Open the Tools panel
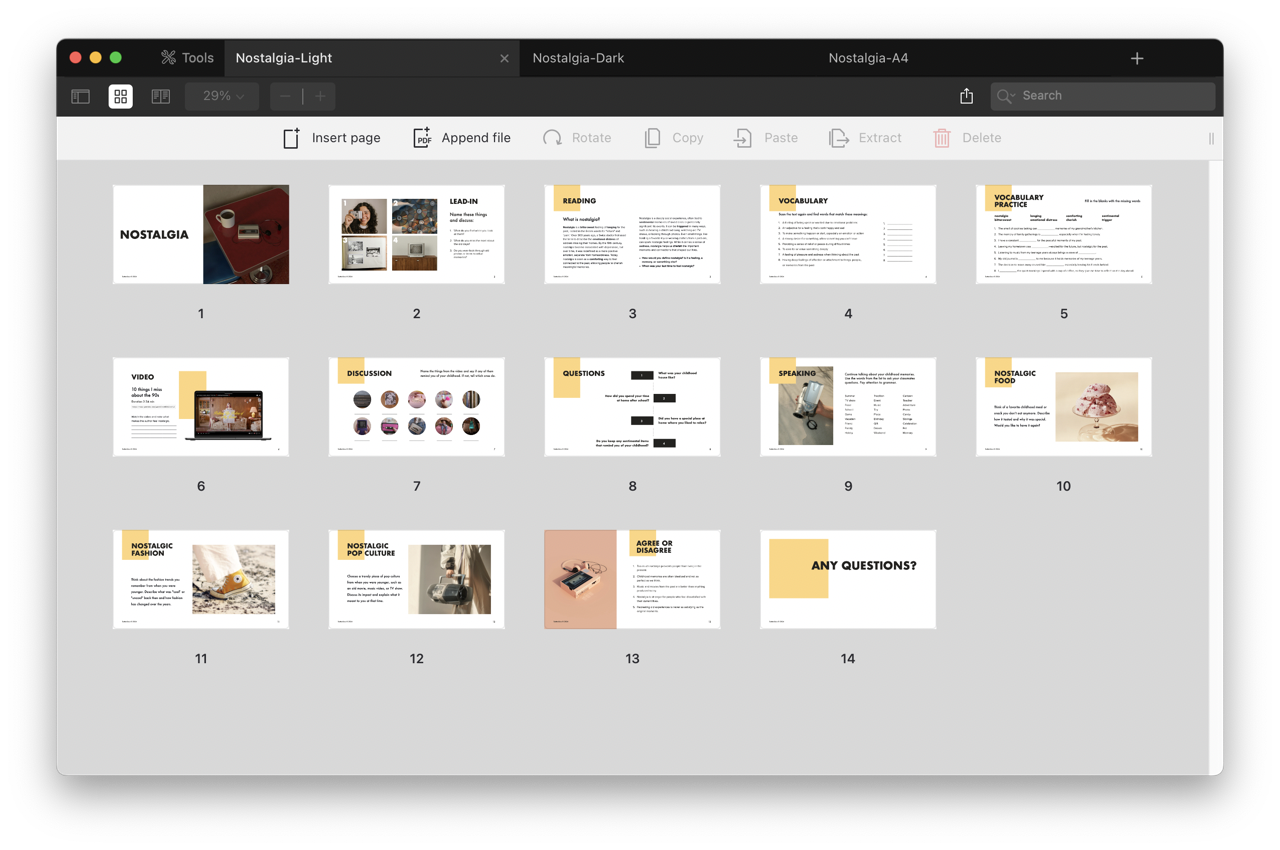This screenshot has height=850, width=1280. click(x=187, y=58)
